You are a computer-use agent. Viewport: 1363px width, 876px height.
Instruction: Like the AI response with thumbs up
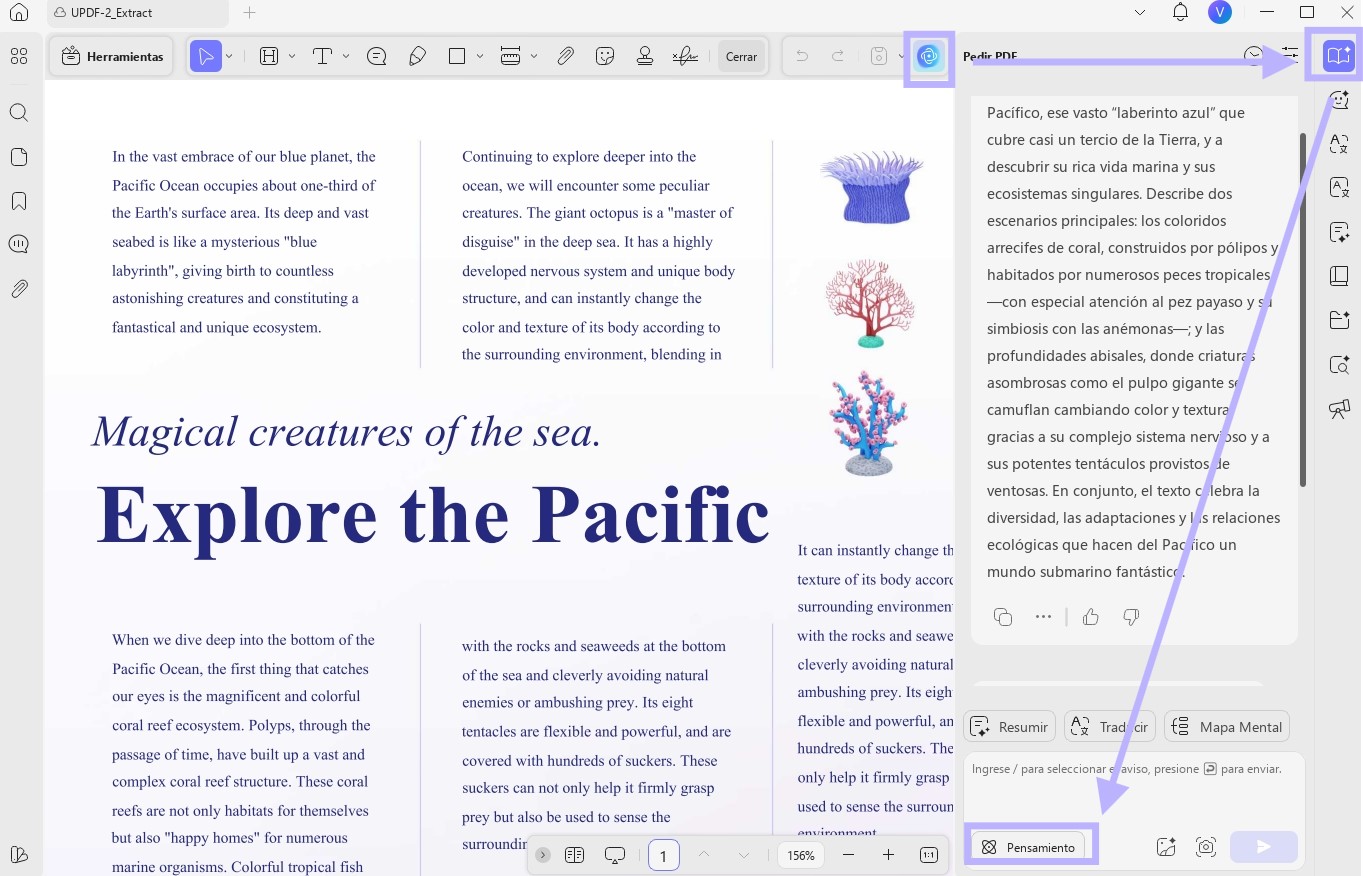click(1091, 617)
